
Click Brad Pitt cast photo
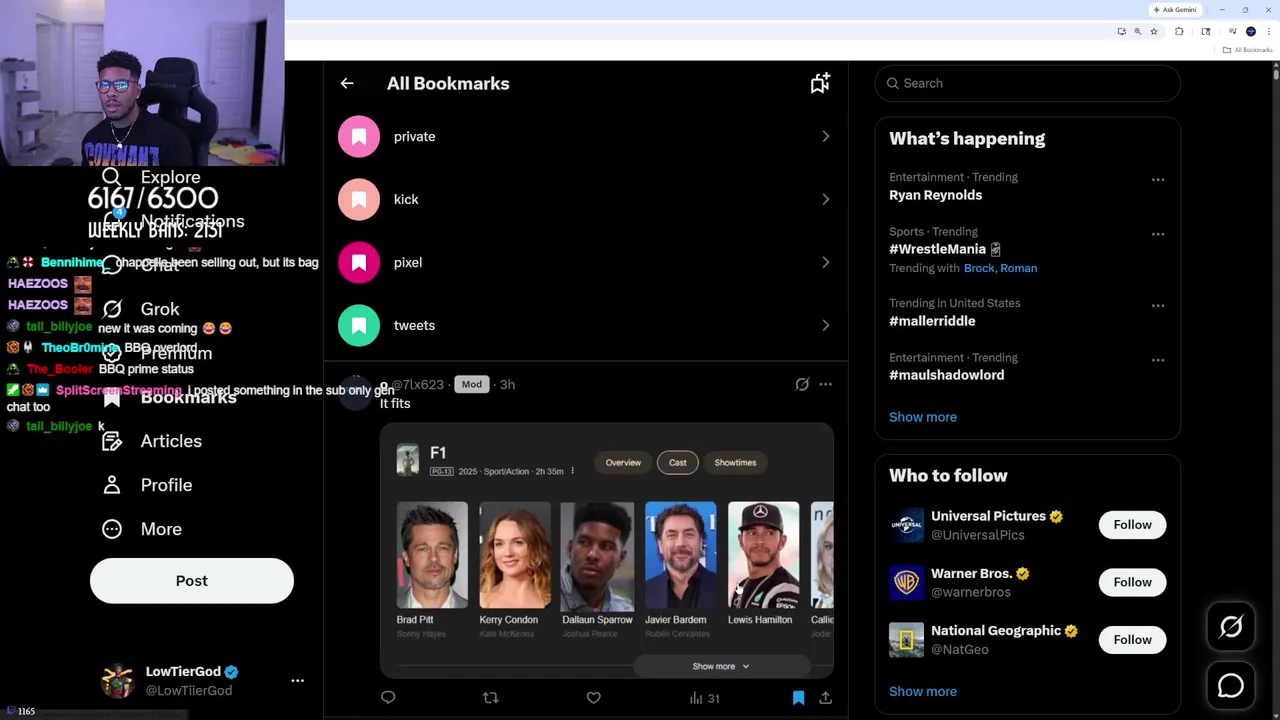[432, 555]
